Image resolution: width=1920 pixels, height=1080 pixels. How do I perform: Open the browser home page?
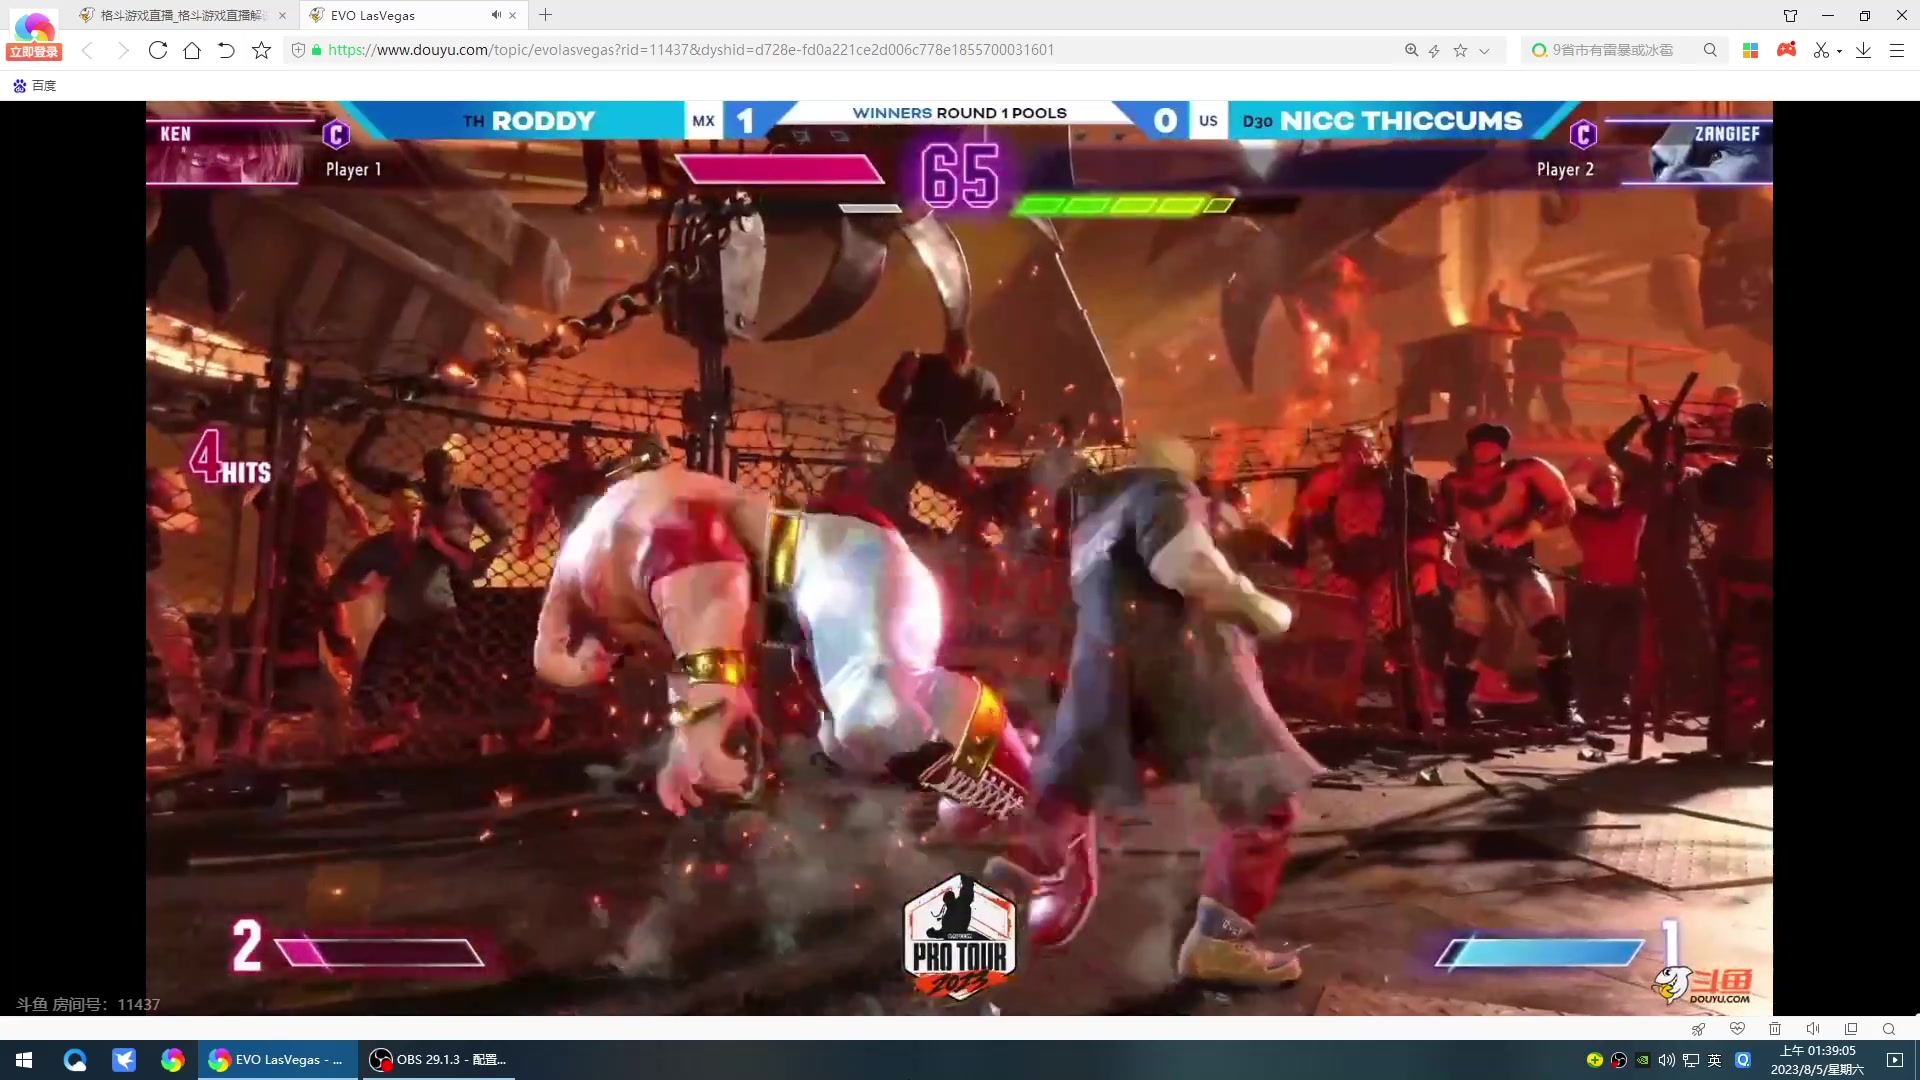pos(192,50)
